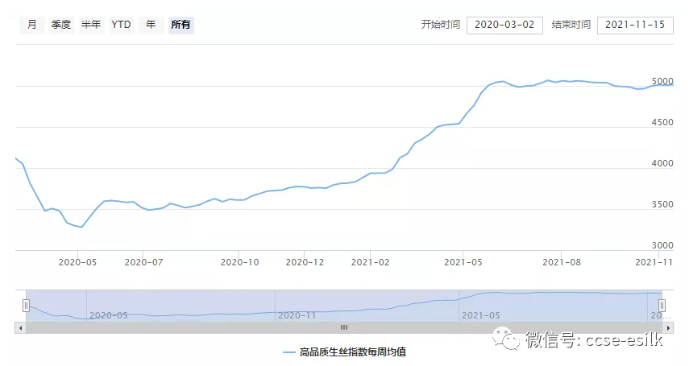Edit the end date field 2021-11-15
This screenshot has width=691, height=366.
[x=635, y=25]
